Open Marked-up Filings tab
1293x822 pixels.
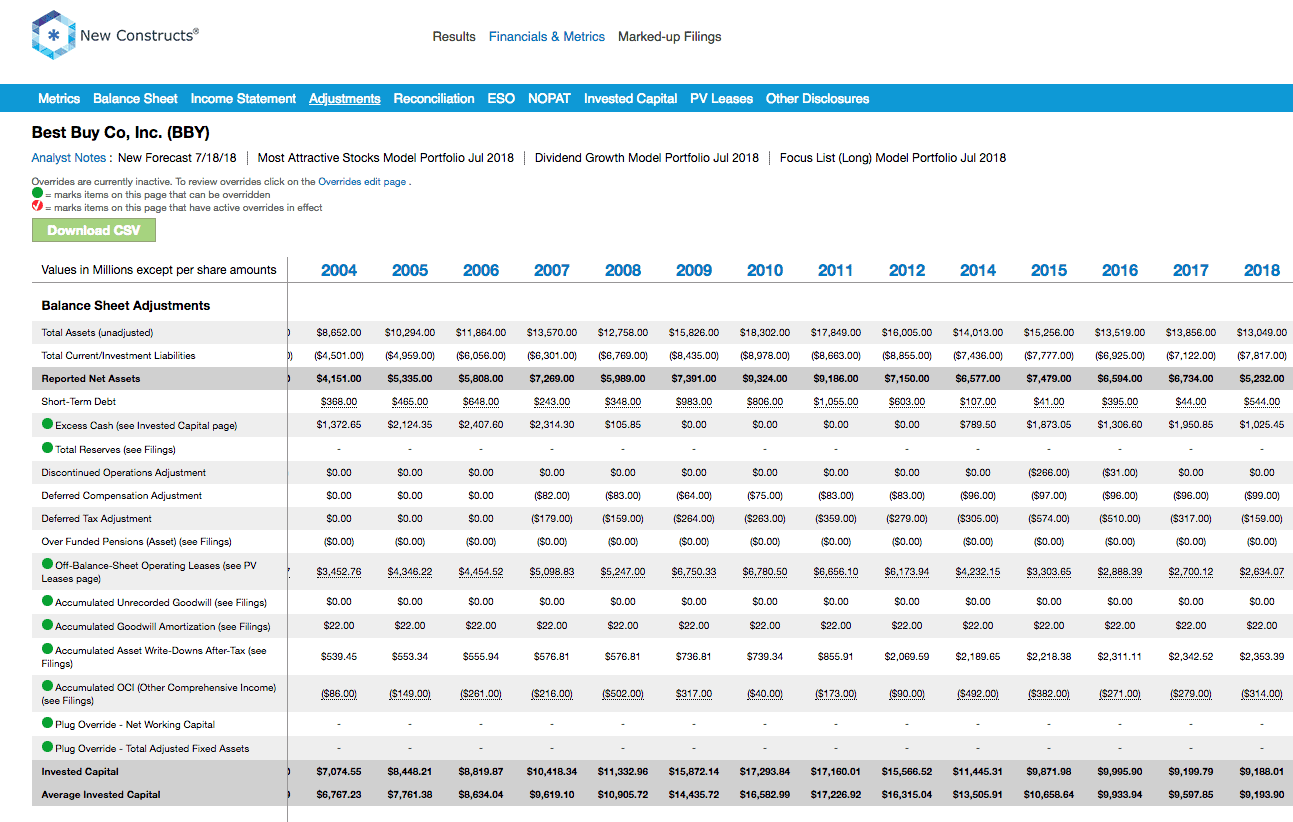(670, 36)
